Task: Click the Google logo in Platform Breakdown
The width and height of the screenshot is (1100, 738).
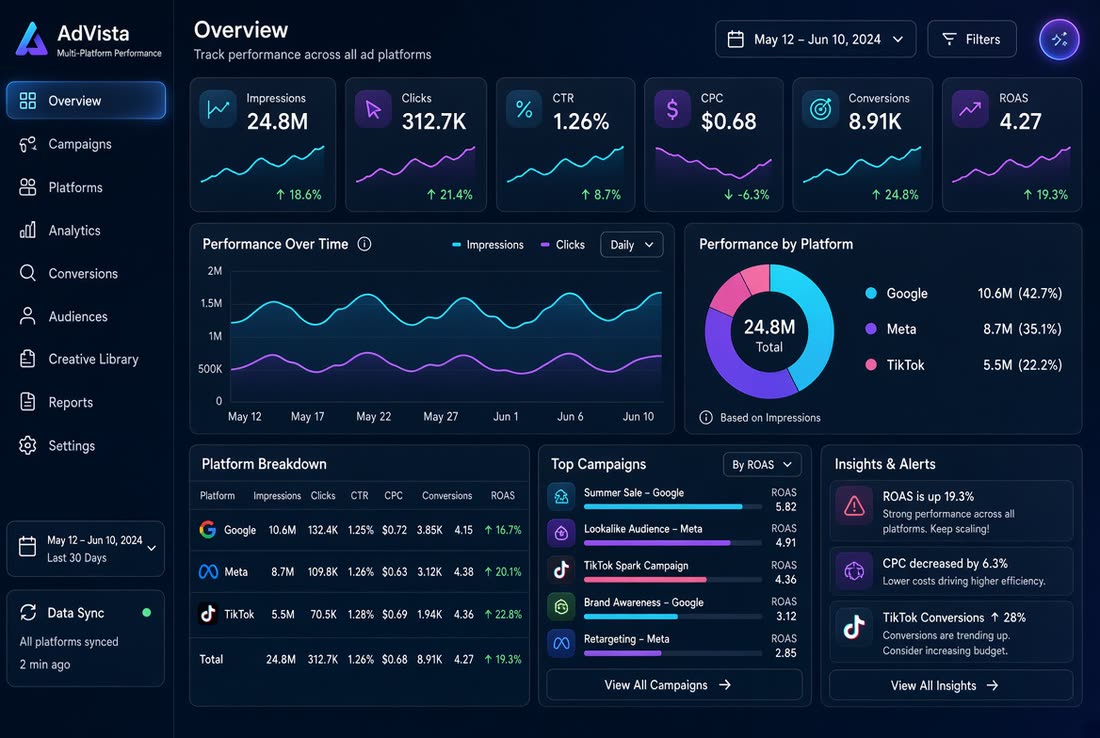Action: click(x=208, y=530)
